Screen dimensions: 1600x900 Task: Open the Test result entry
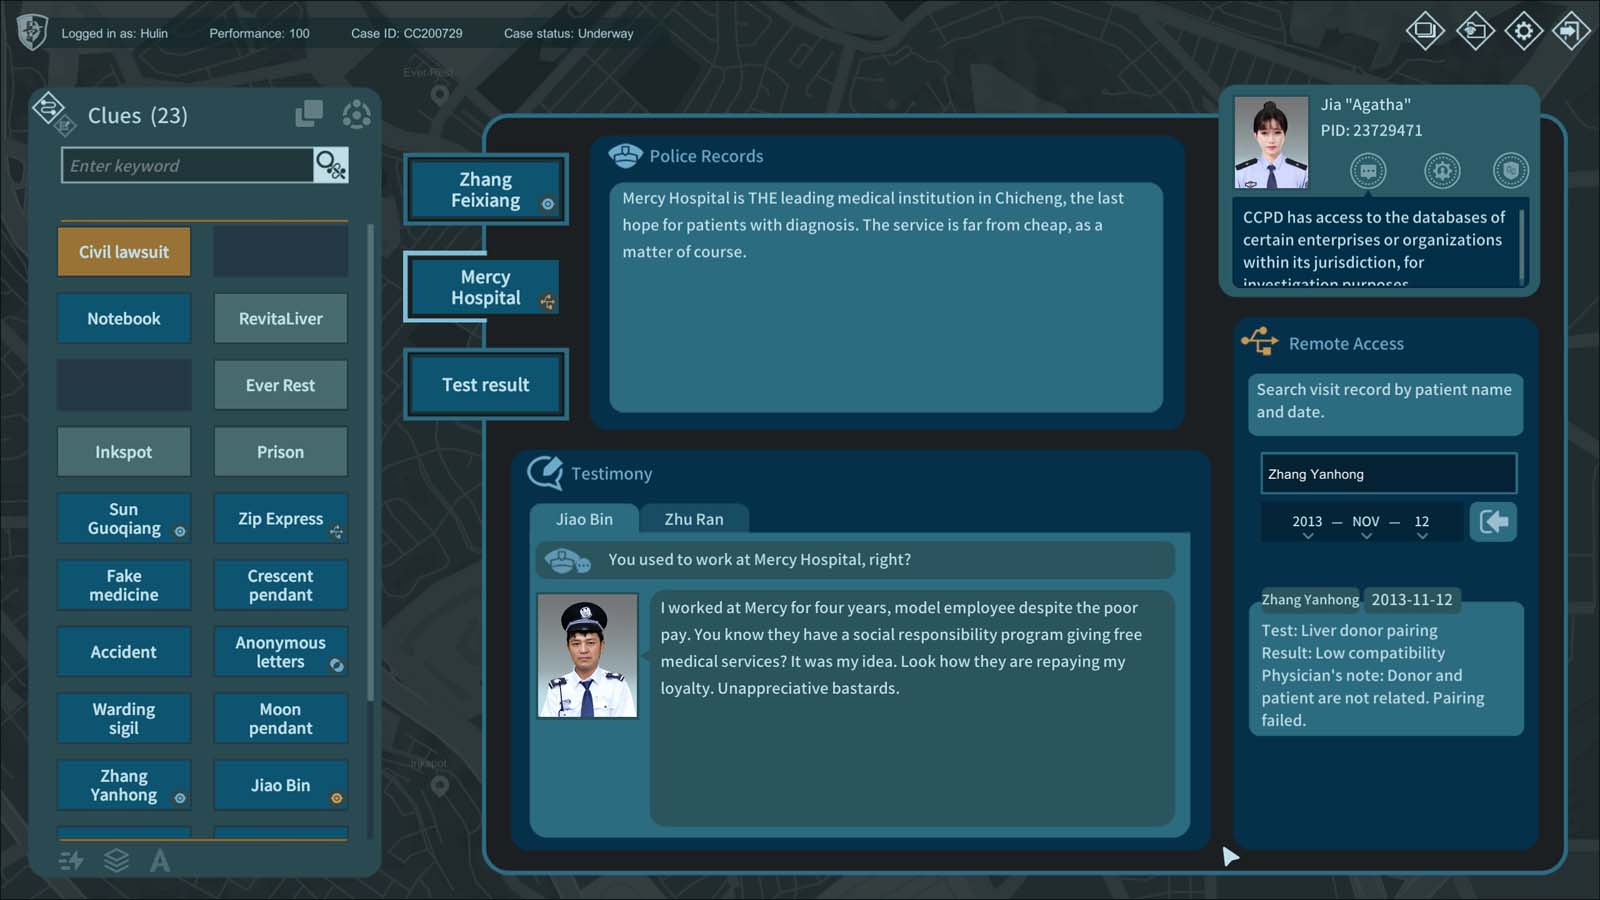pos(485,385)
